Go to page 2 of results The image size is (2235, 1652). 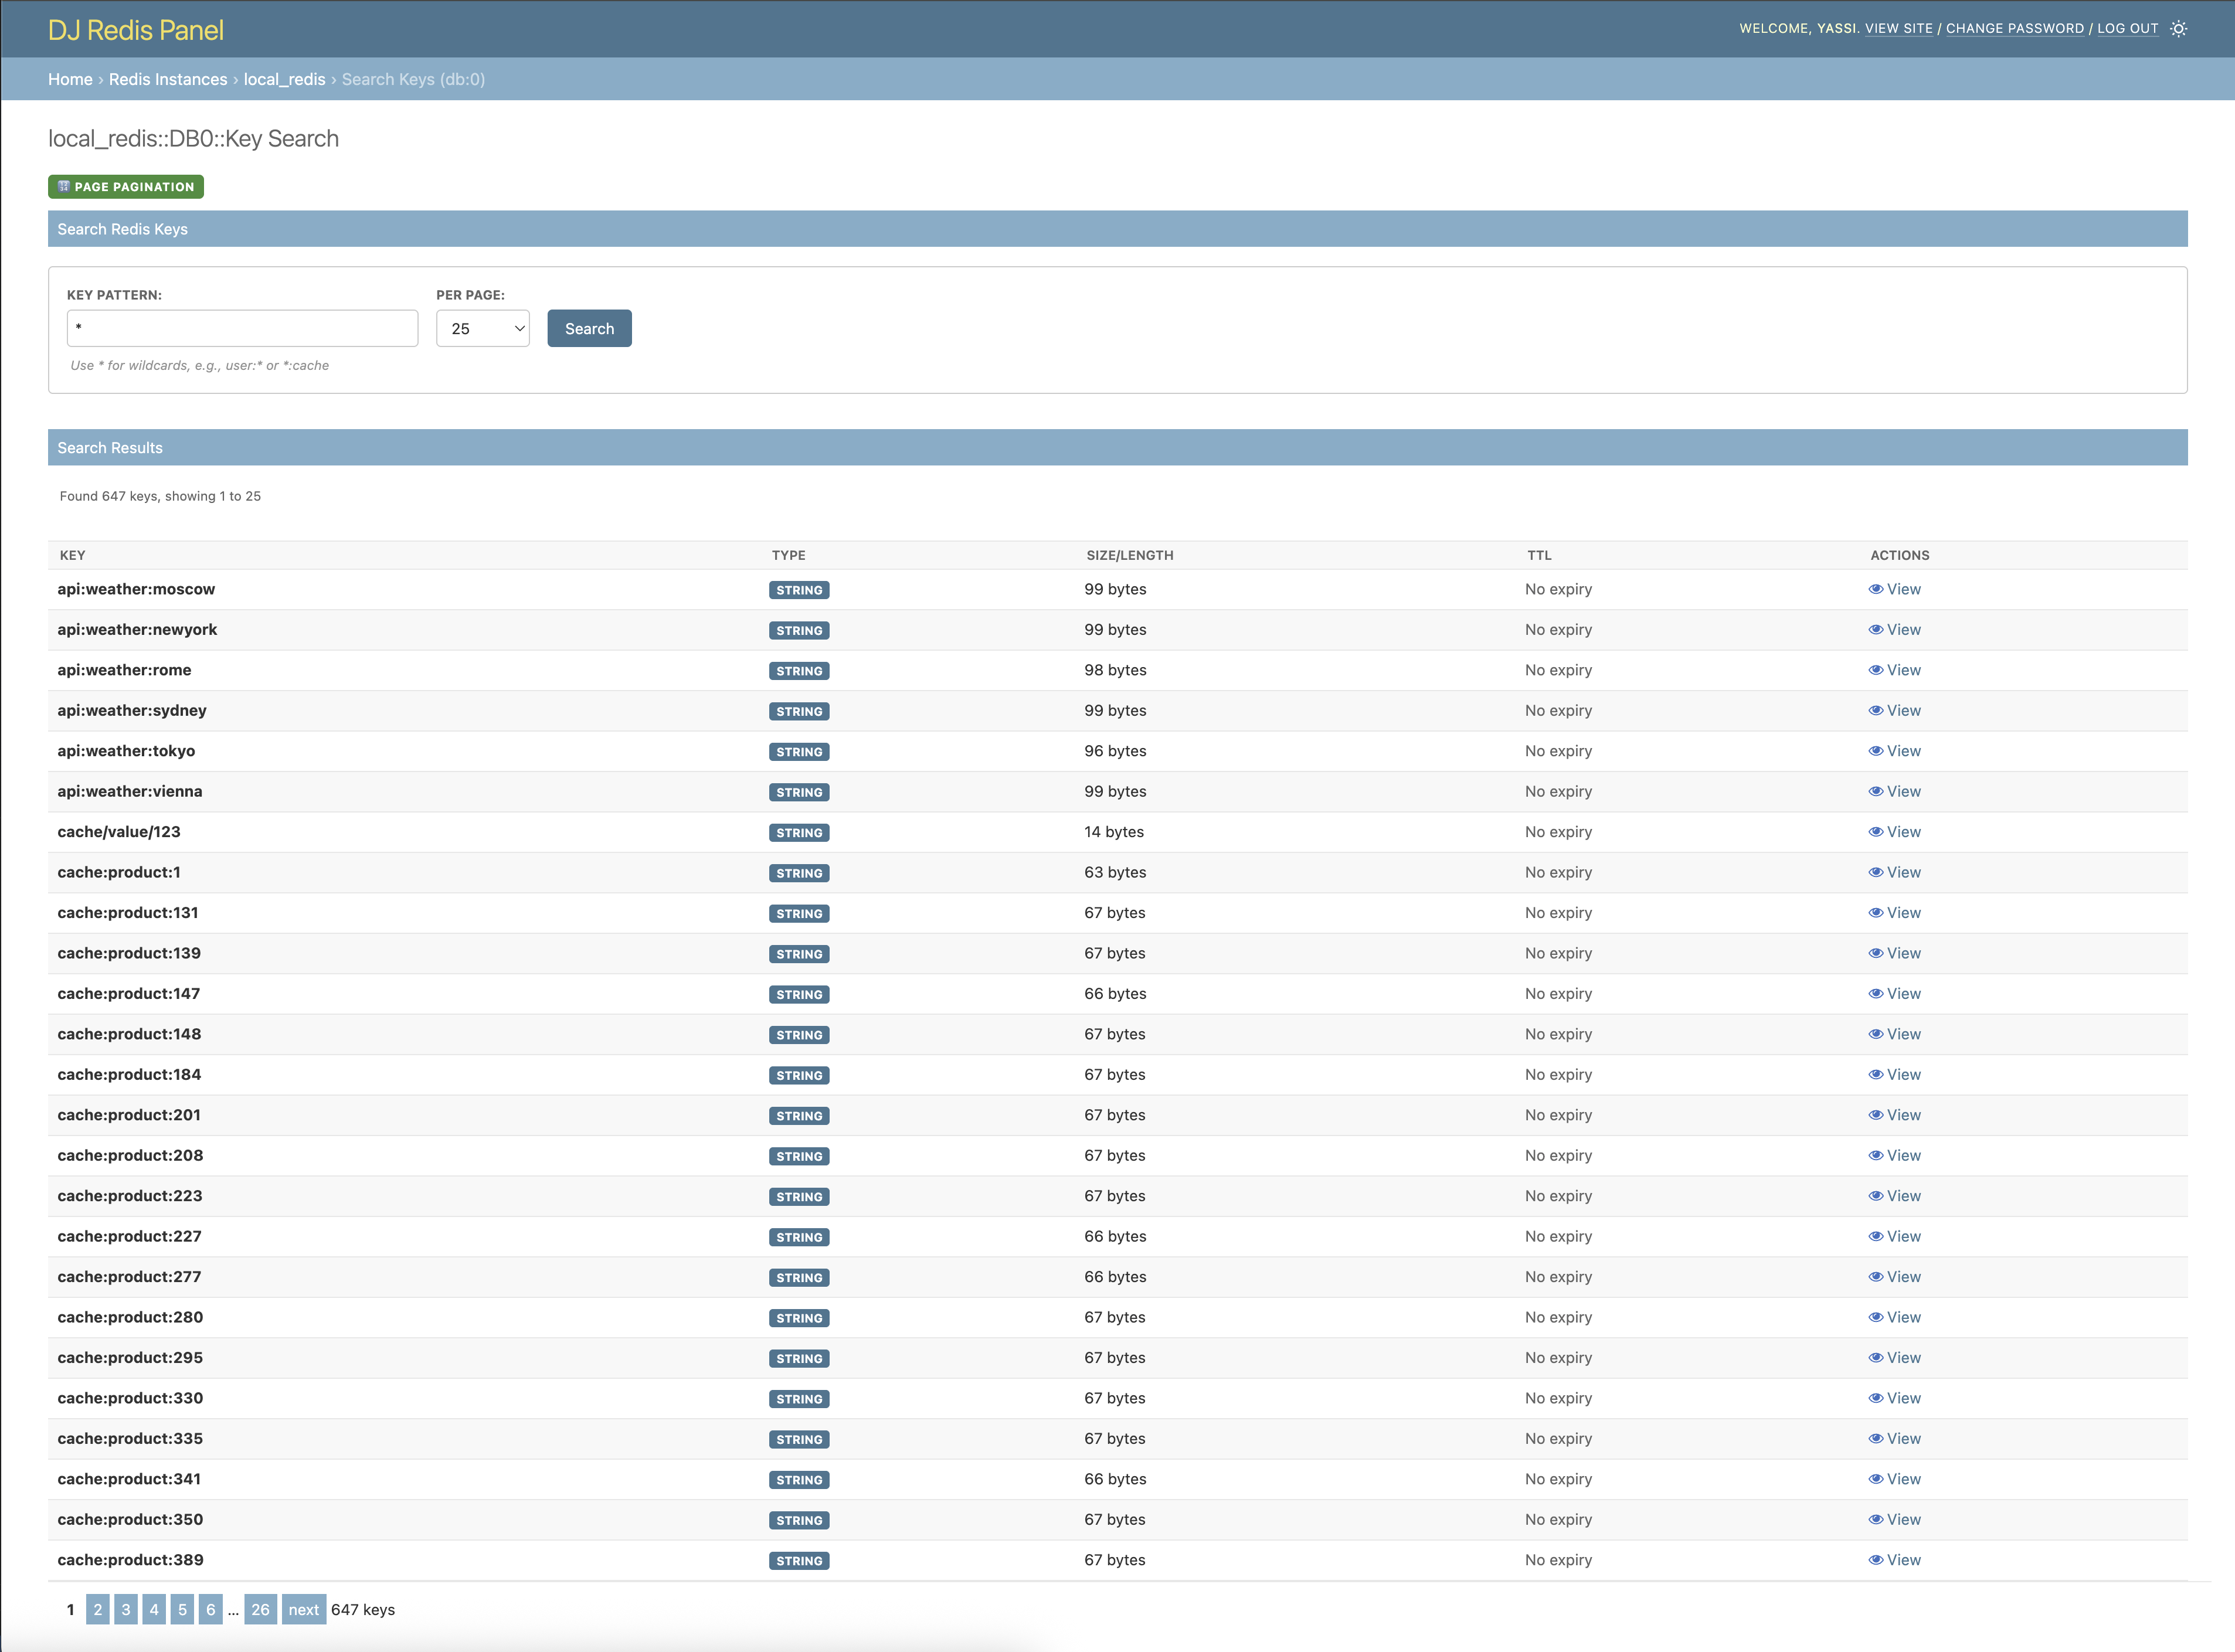pyautogui.click(x=97, y=1610)
